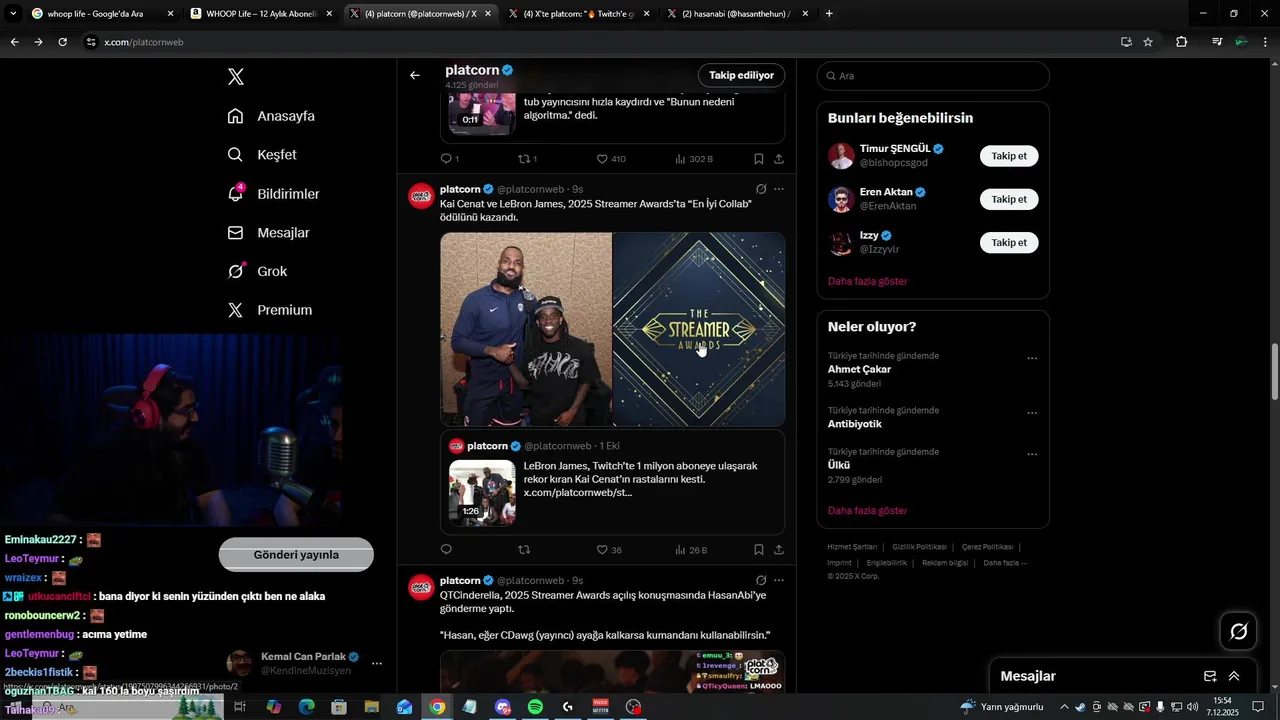
Task: Click Grok icon on Kai Cenat post
Action: (760, 188)
